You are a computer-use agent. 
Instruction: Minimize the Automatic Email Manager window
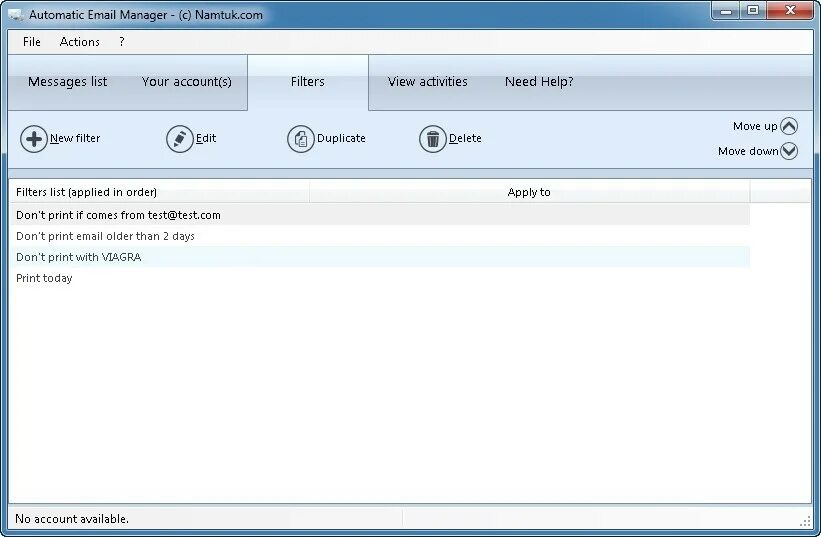[x=726, y=10]
